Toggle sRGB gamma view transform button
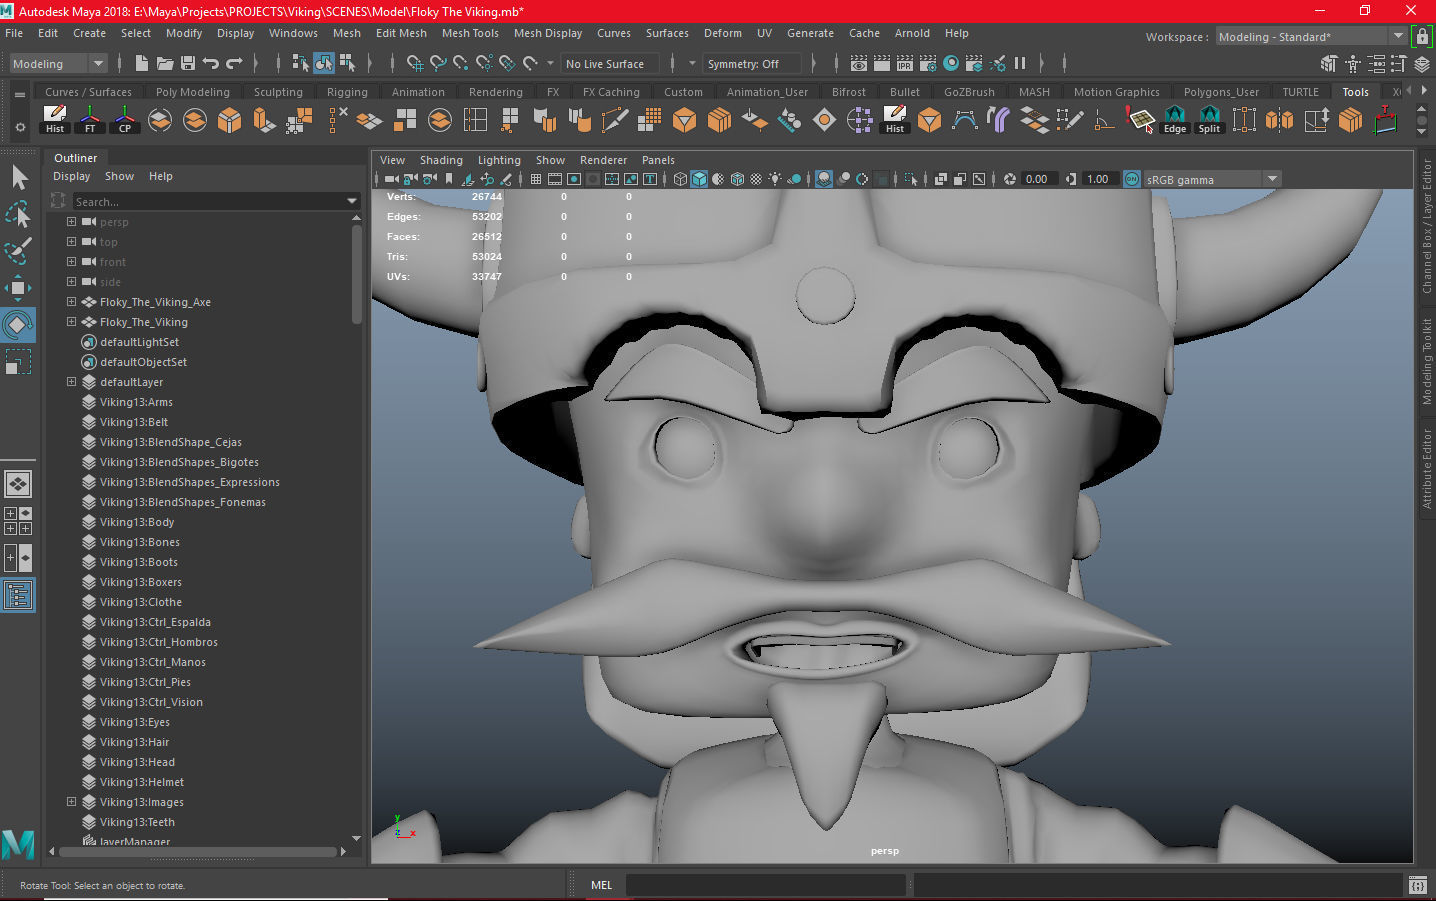Viewport: 1436px width, 901px height. point(1132,179)
